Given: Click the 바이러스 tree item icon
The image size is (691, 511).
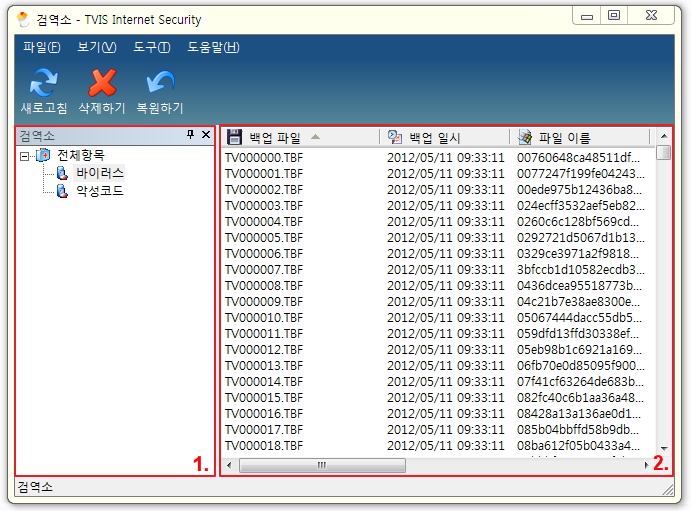Looking at the screenshot, I should [x=62, y=173].
